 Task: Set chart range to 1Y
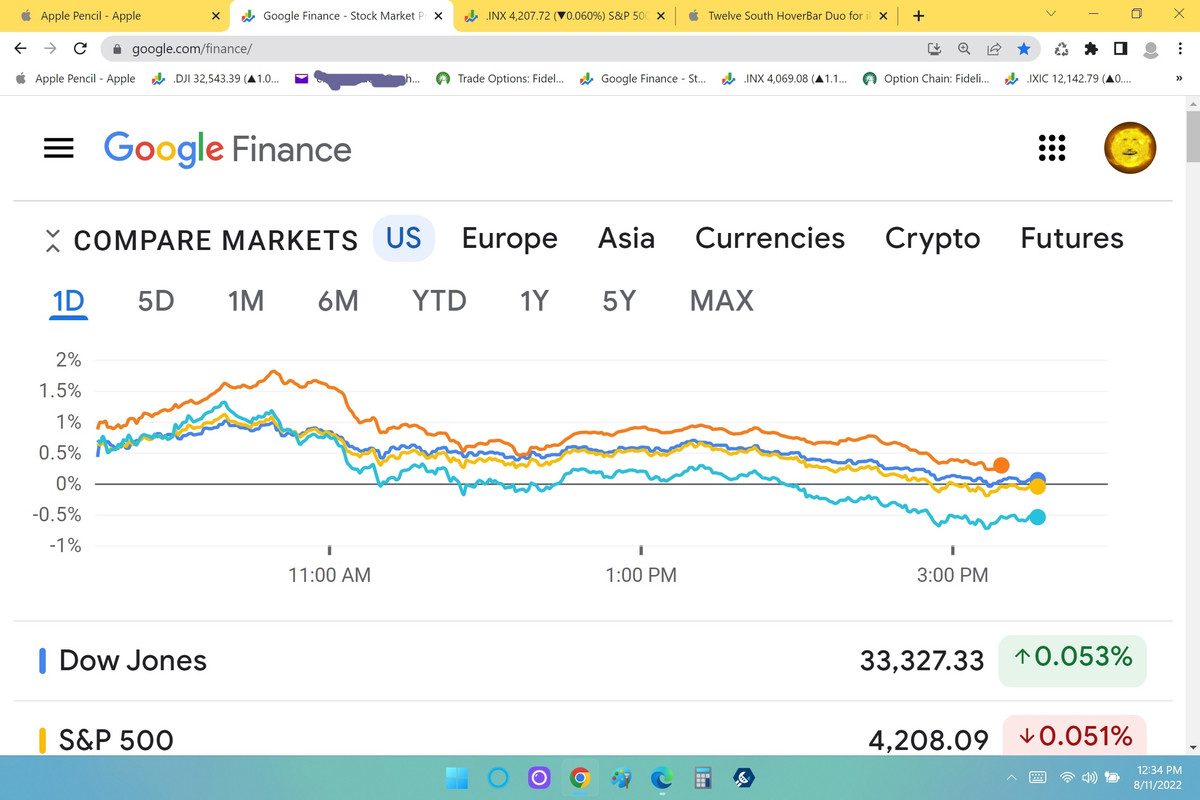point(534,301)
